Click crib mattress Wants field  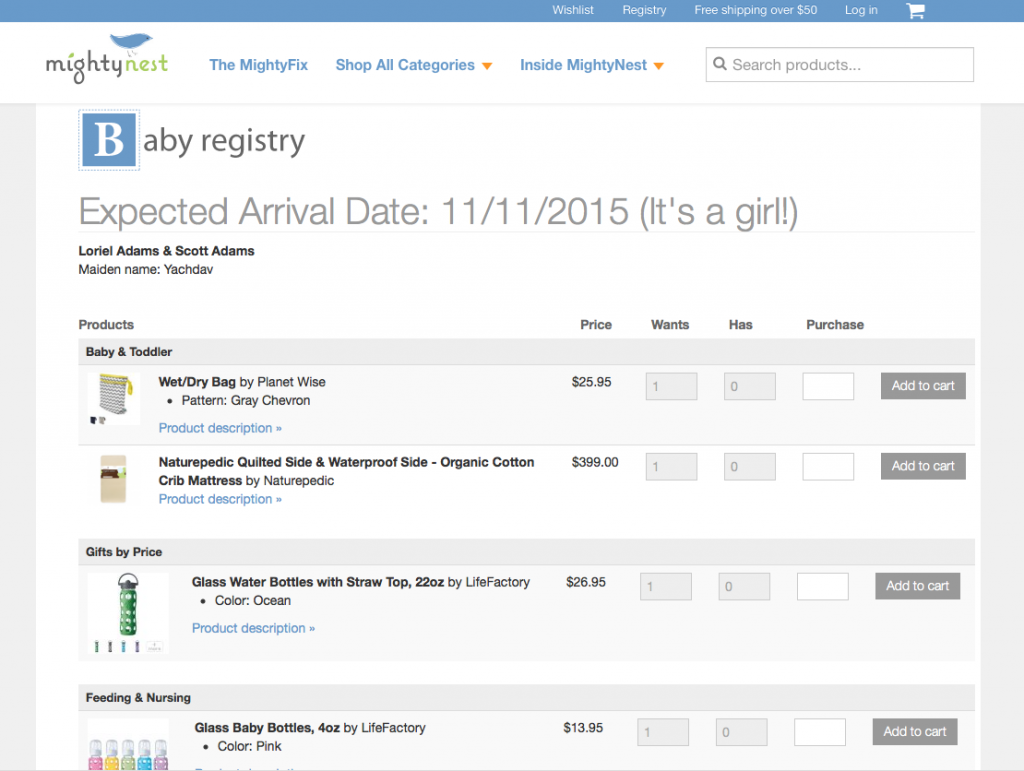671,466
